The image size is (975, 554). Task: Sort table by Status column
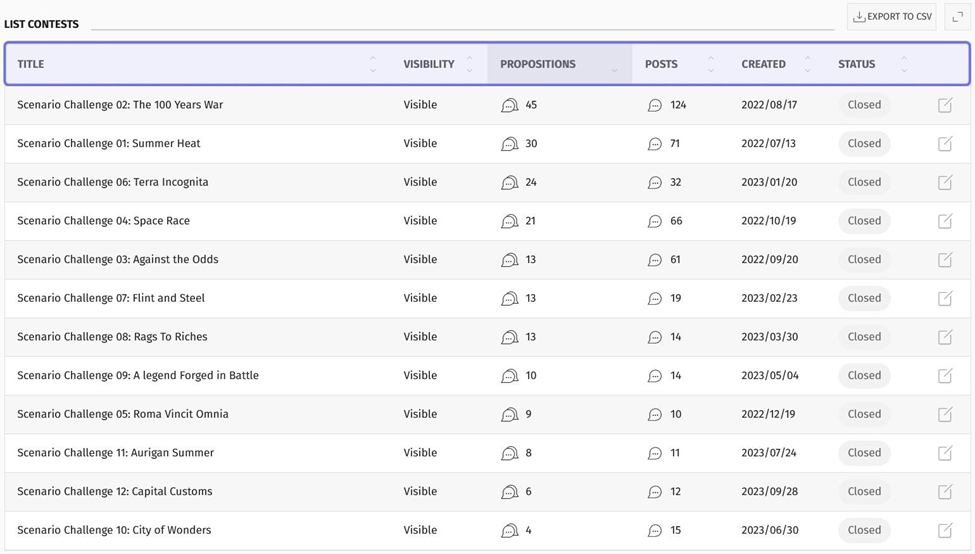(856, 64)
